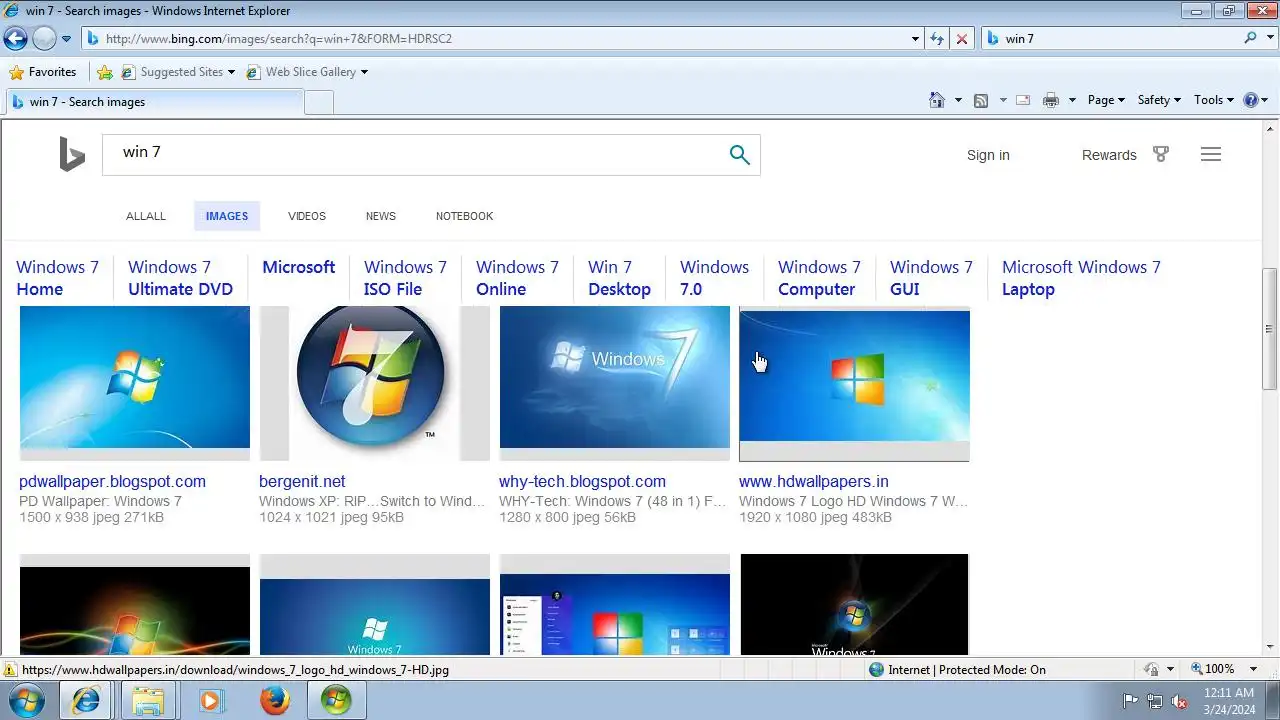The width and height of the screenshot is (1280, 720).
Task: Click the www.hdwallpapers.in source link
Action: tap(814, 481)
